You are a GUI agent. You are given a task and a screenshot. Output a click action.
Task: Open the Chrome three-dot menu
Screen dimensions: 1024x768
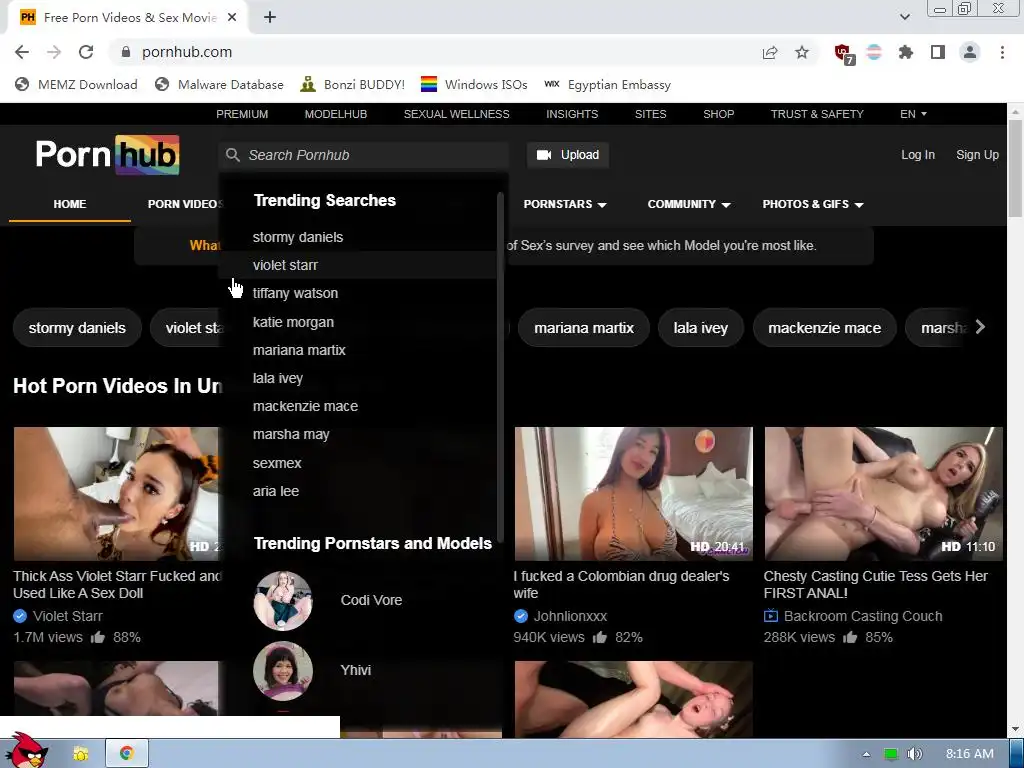point(1002,52)
